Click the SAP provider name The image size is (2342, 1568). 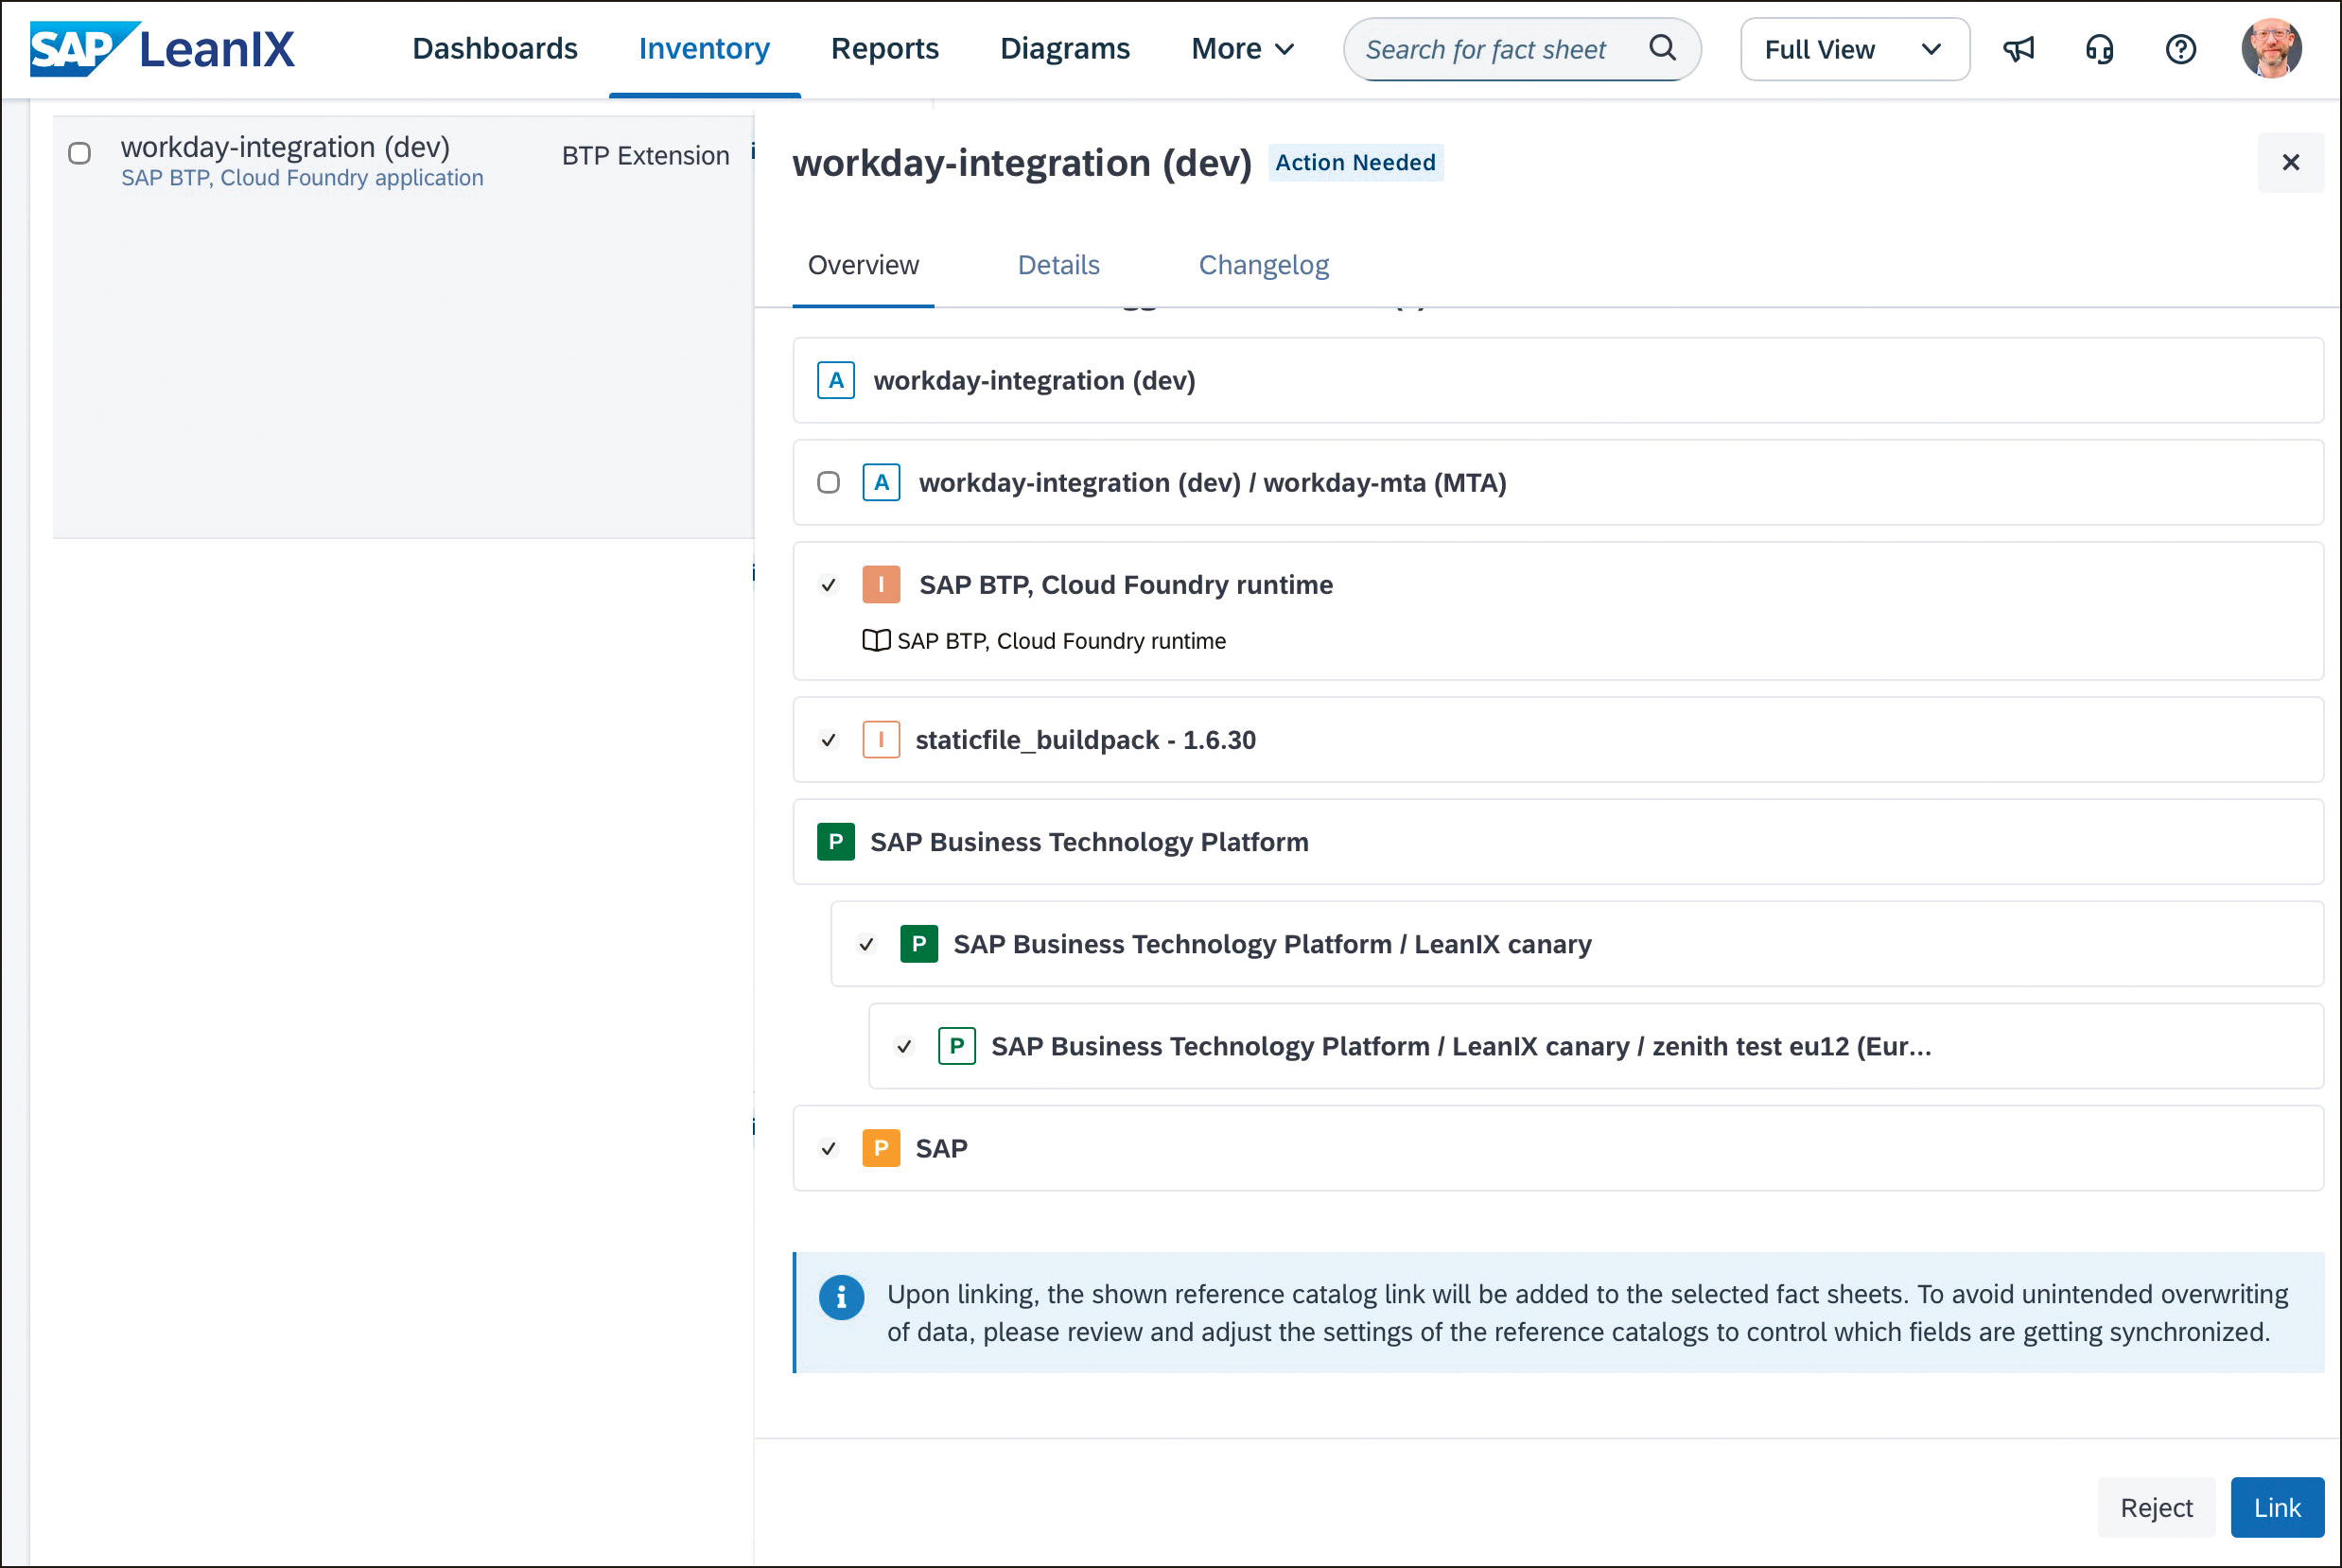(x=940, y=1147)
